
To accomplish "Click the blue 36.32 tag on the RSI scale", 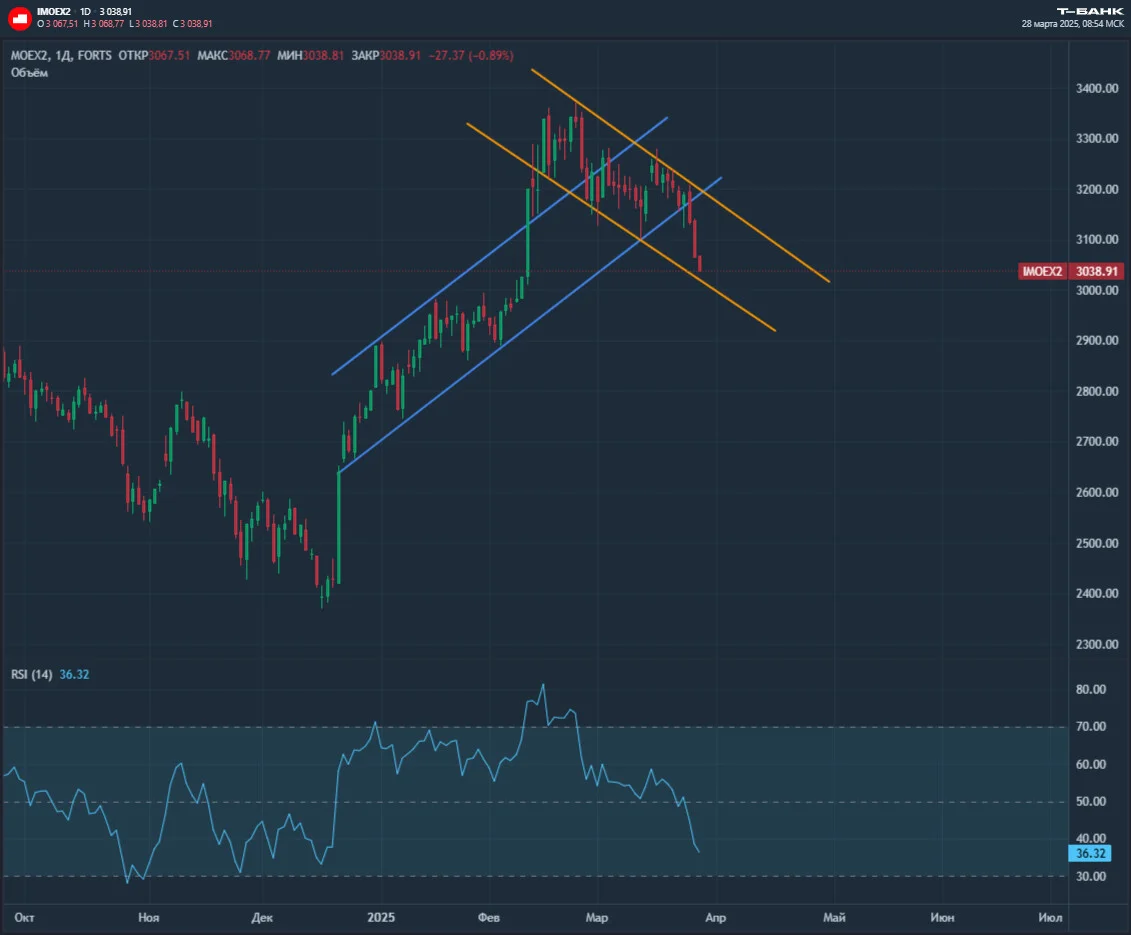I will tap(1090, 853).
